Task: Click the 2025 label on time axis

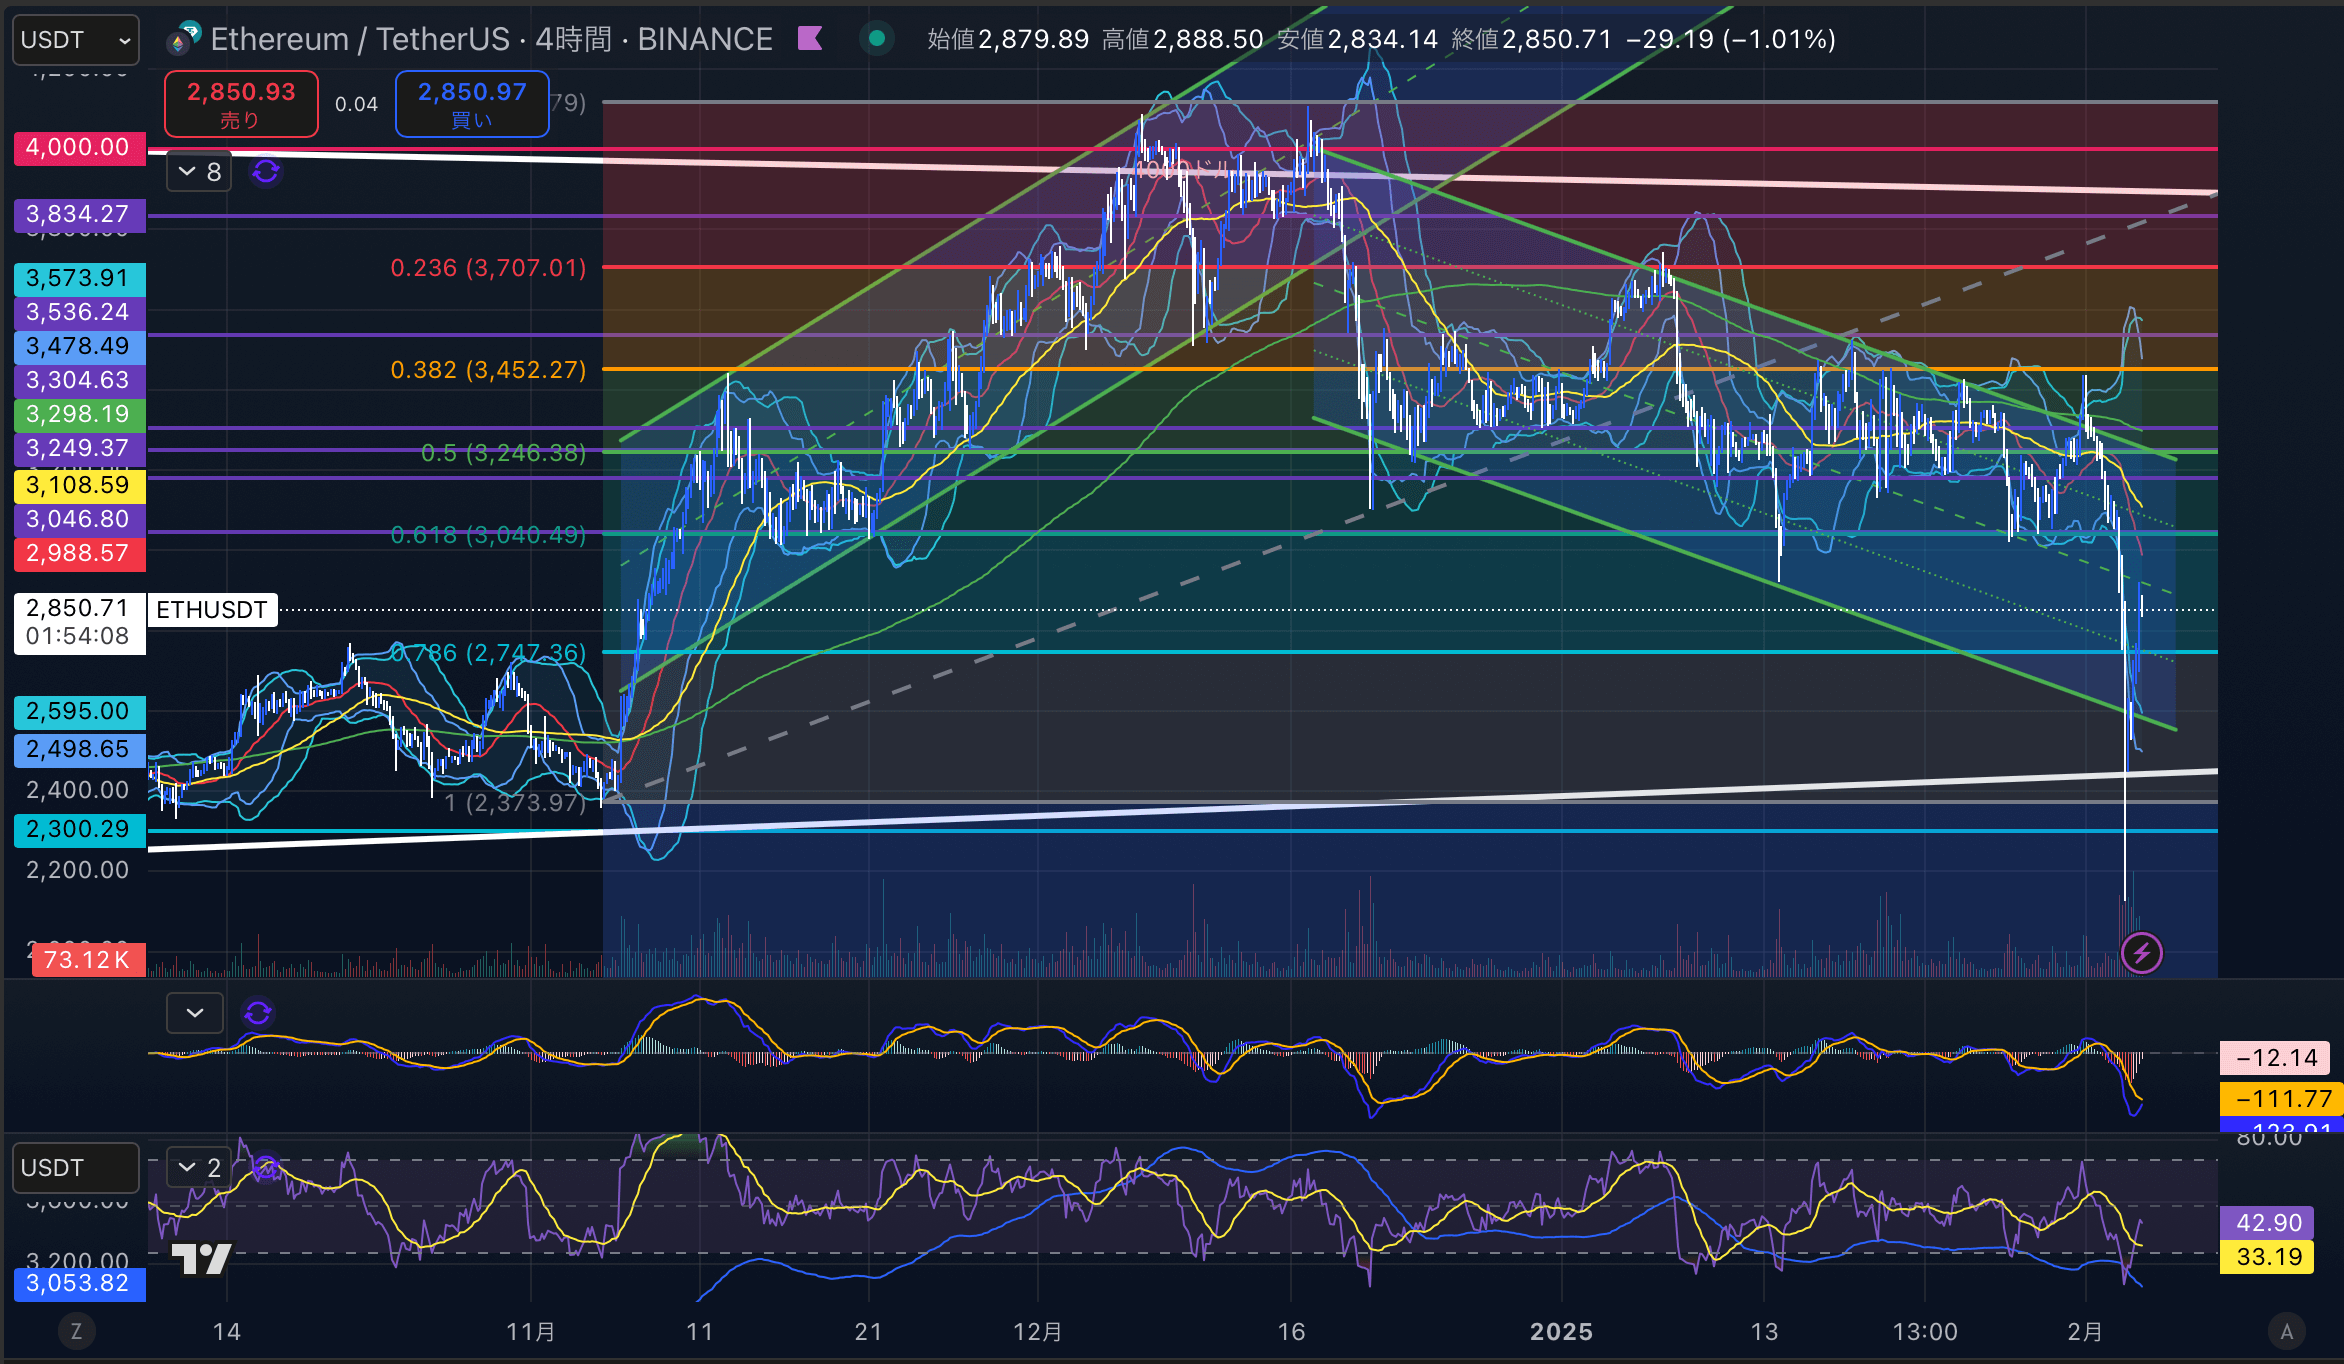Action: point(1561,1331)
